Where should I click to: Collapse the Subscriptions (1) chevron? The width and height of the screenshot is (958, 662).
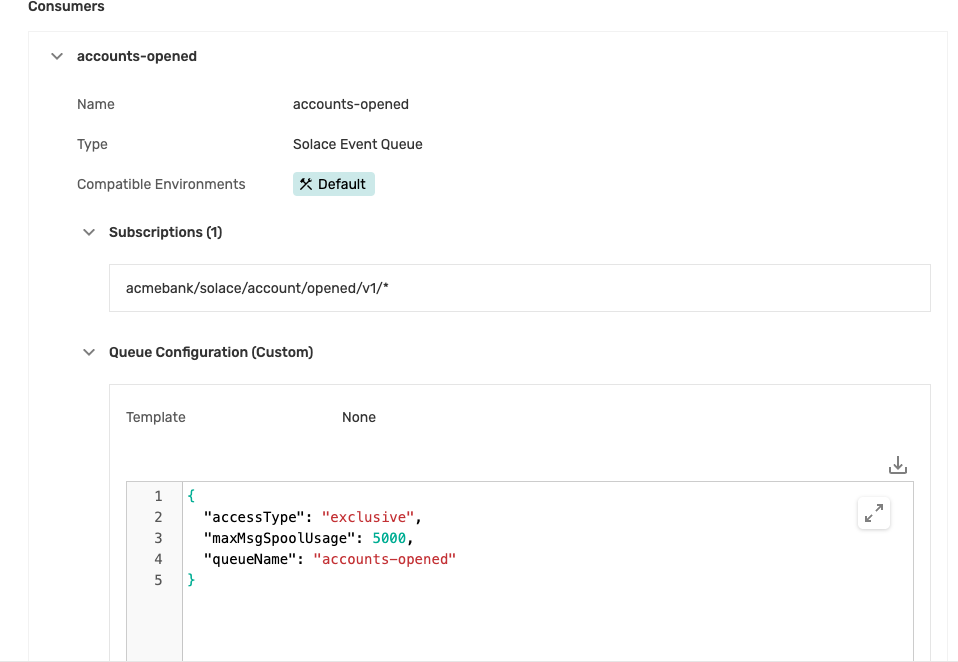click(89, 232)
